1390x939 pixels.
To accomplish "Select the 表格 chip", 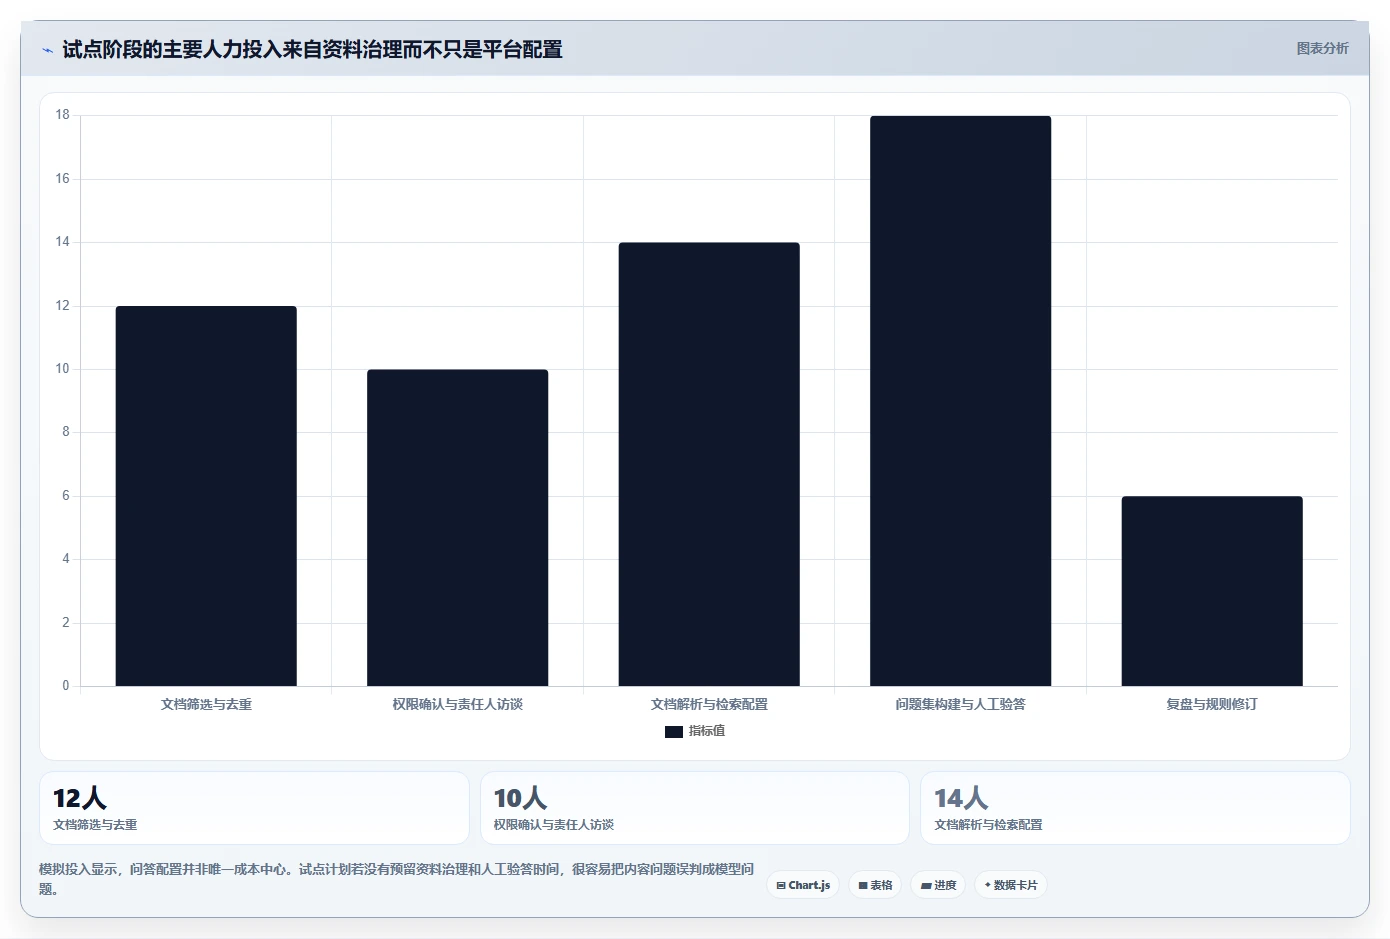I will click(875, 885).
